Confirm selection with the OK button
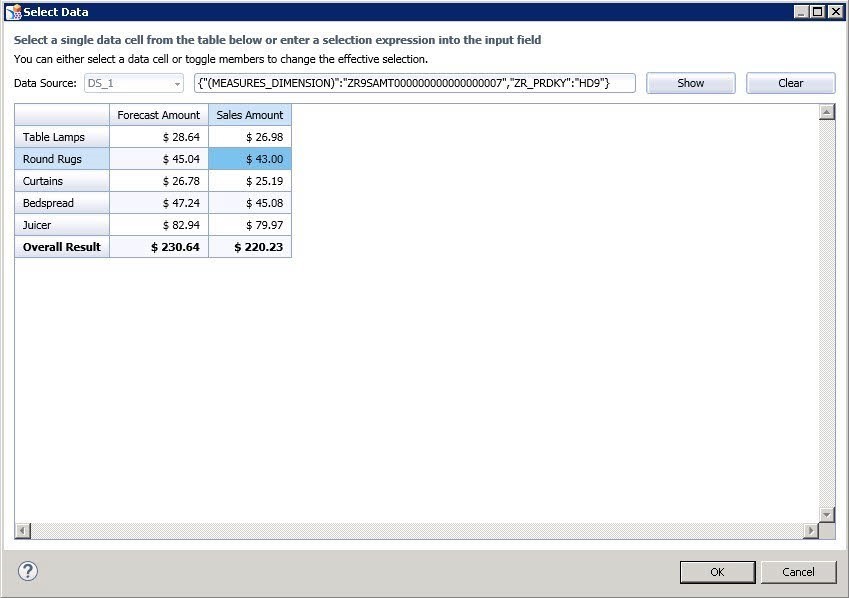Viewport: 849px width, 598px height. 717,572
